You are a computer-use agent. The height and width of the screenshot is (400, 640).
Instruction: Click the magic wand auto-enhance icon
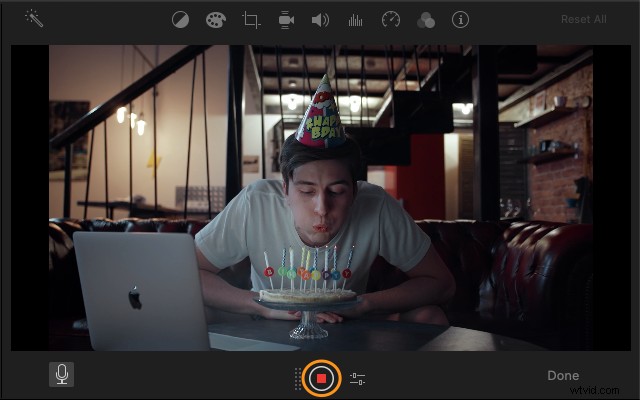coord(34,19)
